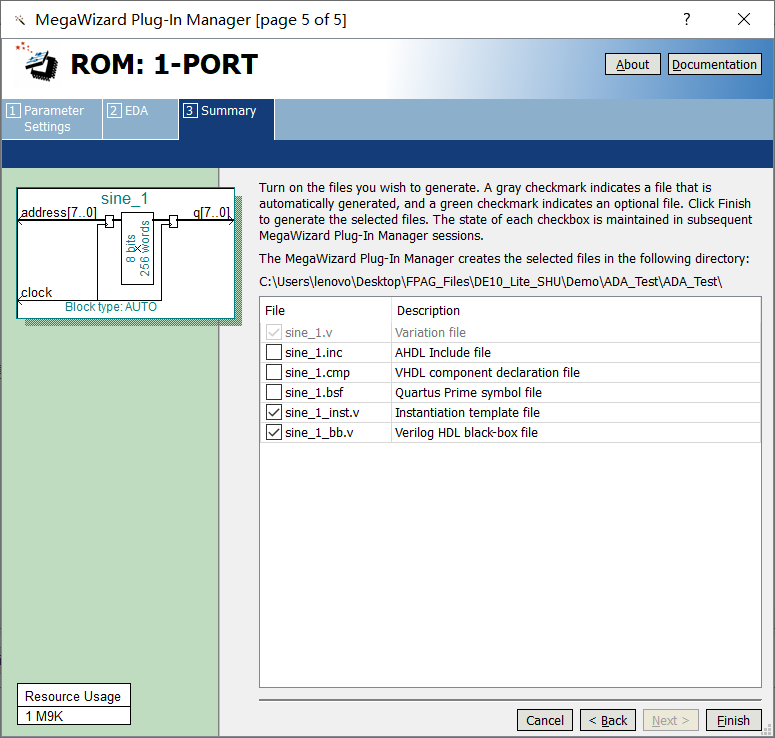The height and width of the screenshot is (738, 775).
Task: Click the Cancel button
Action: pyautogui.click(x=545, y=720)
